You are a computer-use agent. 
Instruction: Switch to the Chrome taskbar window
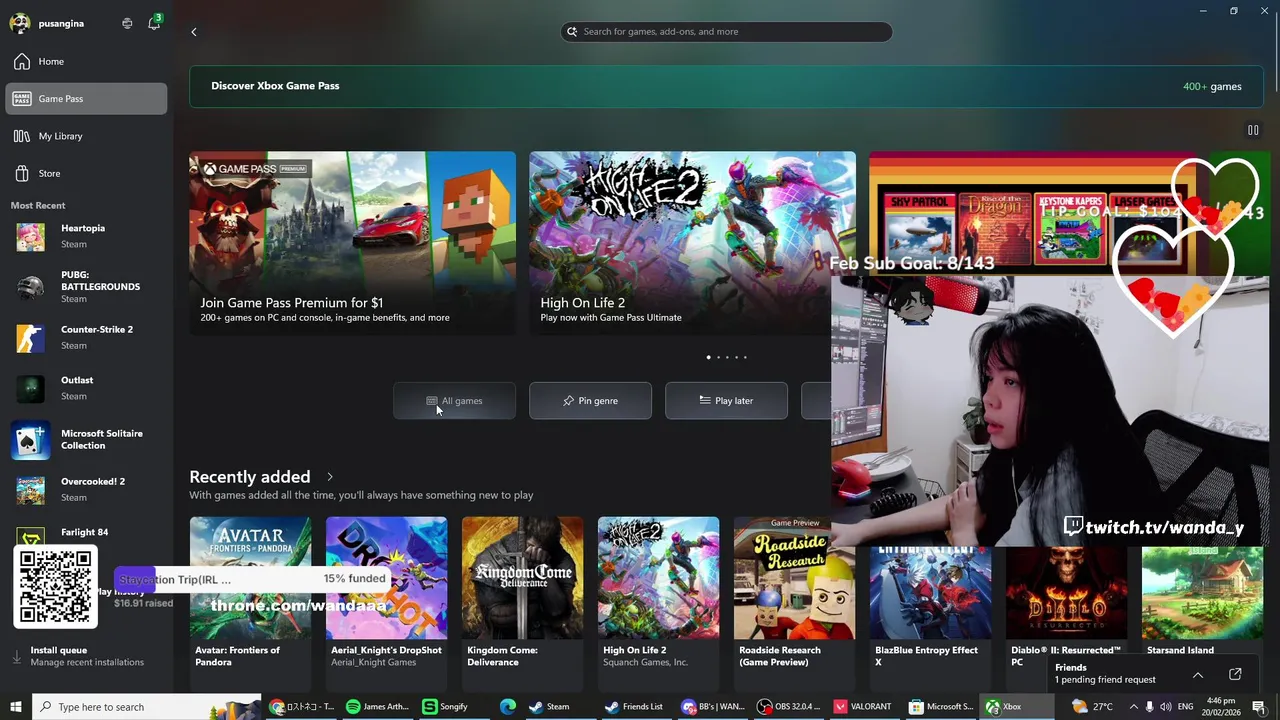(303, 707)
